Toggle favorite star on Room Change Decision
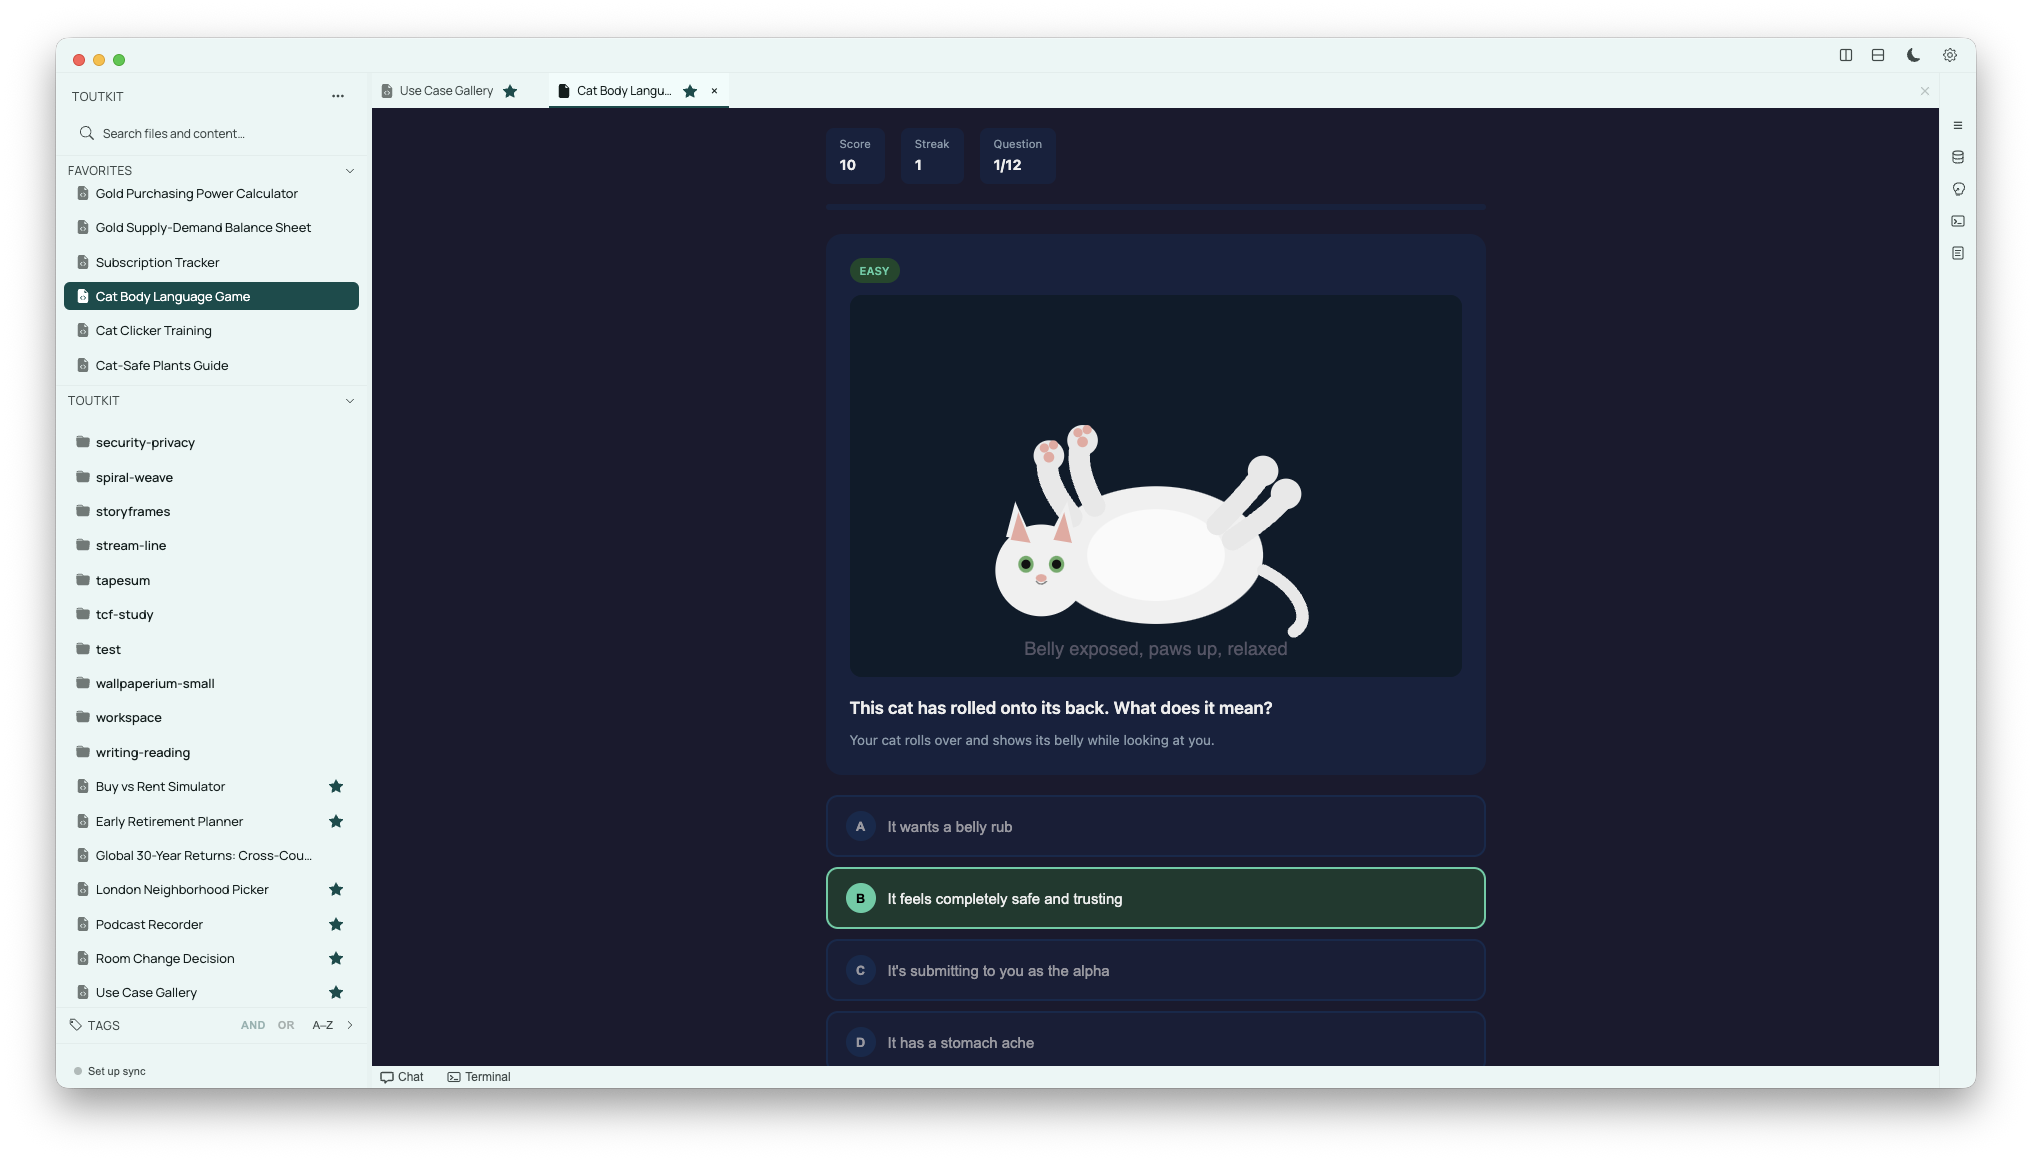The width and height of the screenshot is (2032, 1162). point(336,958)
